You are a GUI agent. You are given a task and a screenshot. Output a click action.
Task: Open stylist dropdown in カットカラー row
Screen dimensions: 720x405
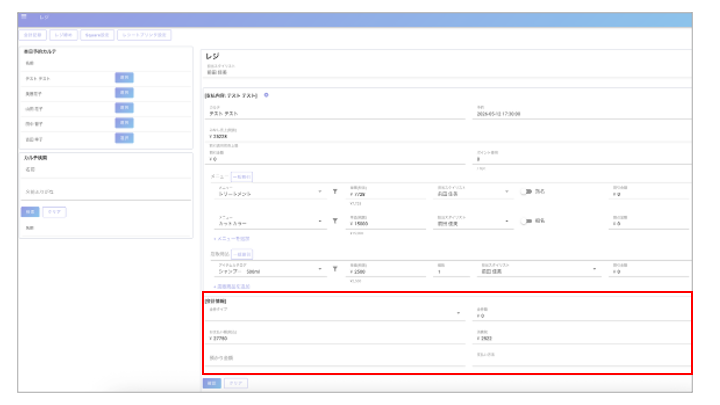[473, 221]
